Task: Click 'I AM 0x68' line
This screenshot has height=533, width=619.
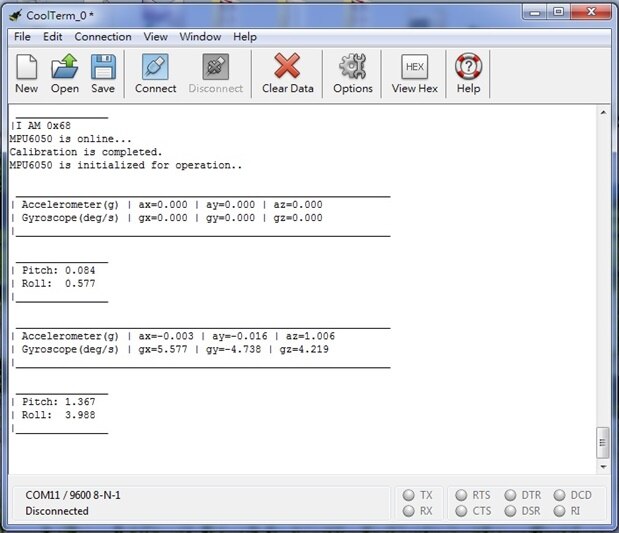Action: coord(43,126)
